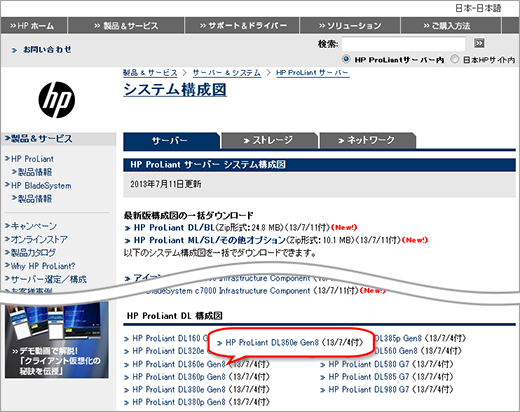Click 日本-日本語 language label

click(478, 8)
